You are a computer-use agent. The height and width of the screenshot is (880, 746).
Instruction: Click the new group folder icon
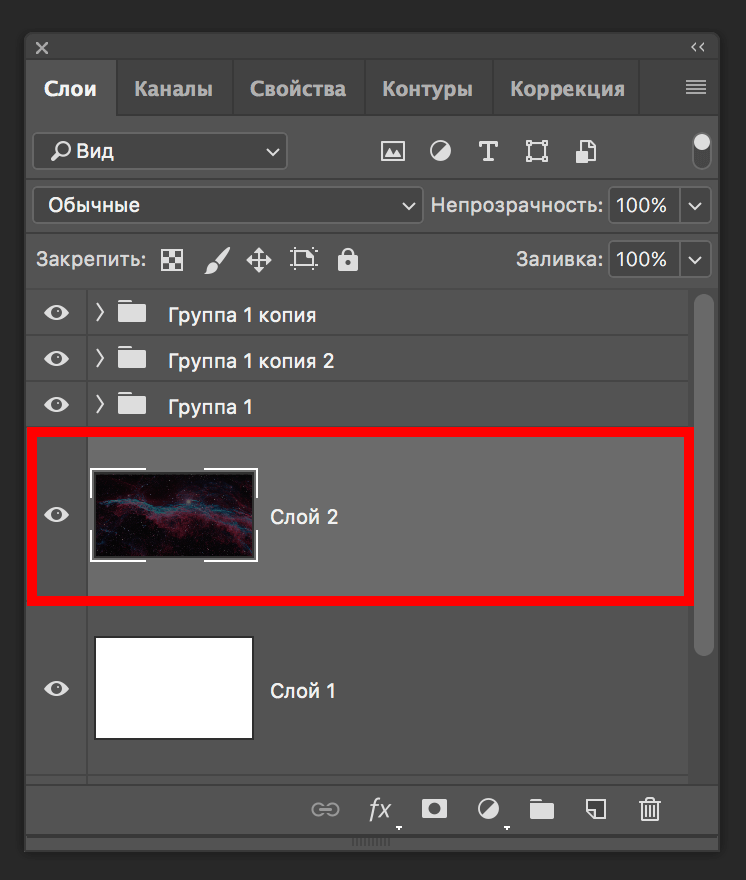[x=542, y=809]
